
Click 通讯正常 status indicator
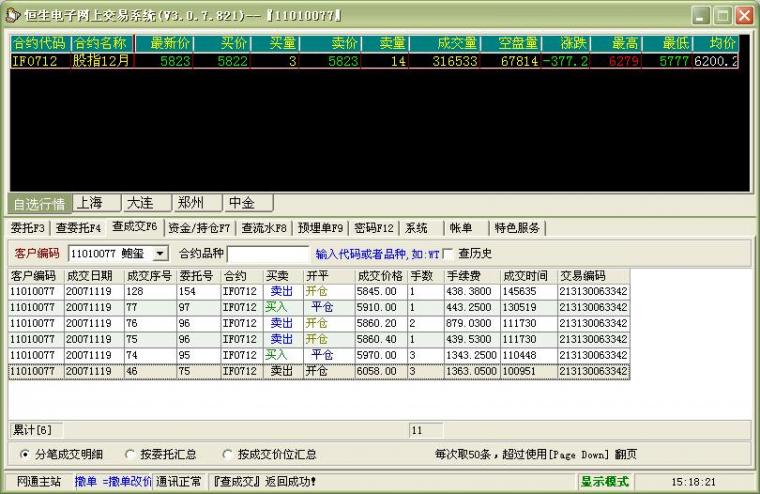pos(178,481)
